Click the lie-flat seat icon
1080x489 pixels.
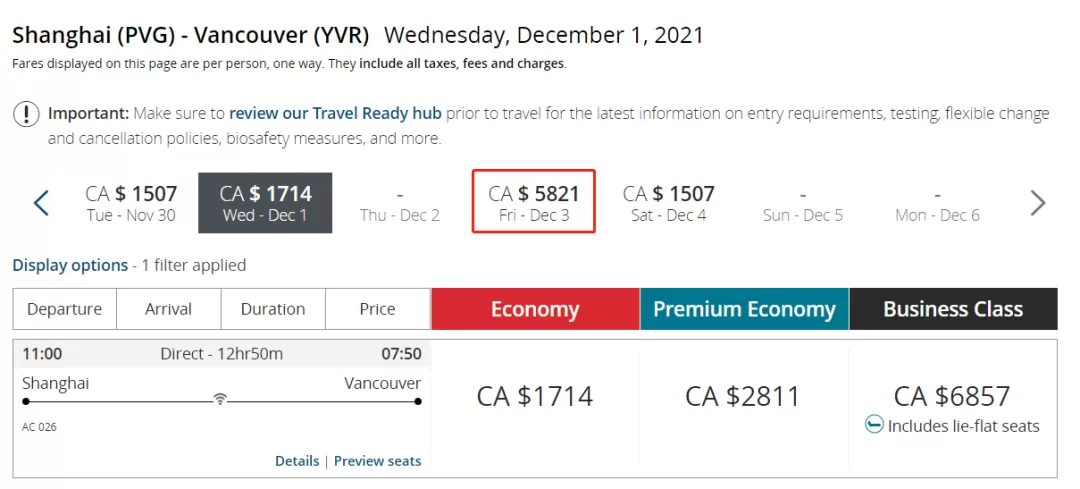point(874,425)
